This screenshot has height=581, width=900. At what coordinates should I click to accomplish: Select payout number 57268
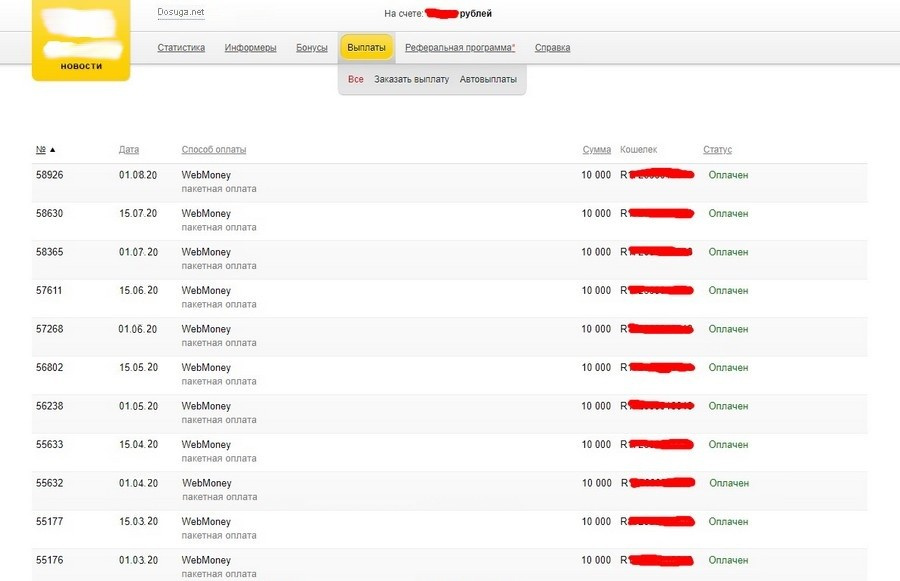(49, 328)
